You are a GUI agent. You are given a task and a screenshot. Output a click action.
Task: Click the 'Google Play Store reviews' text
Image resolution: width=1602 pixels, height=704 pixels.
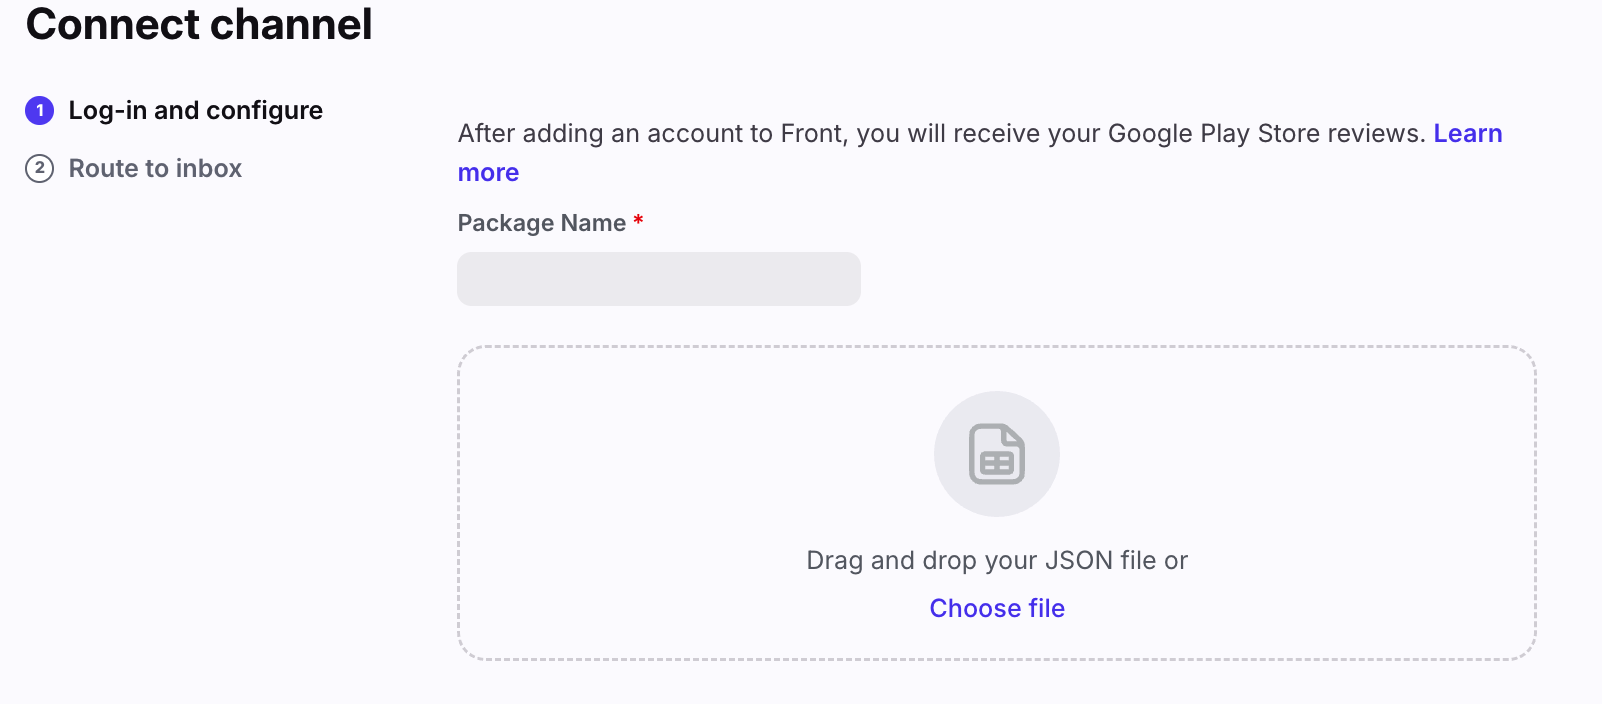1266,133
